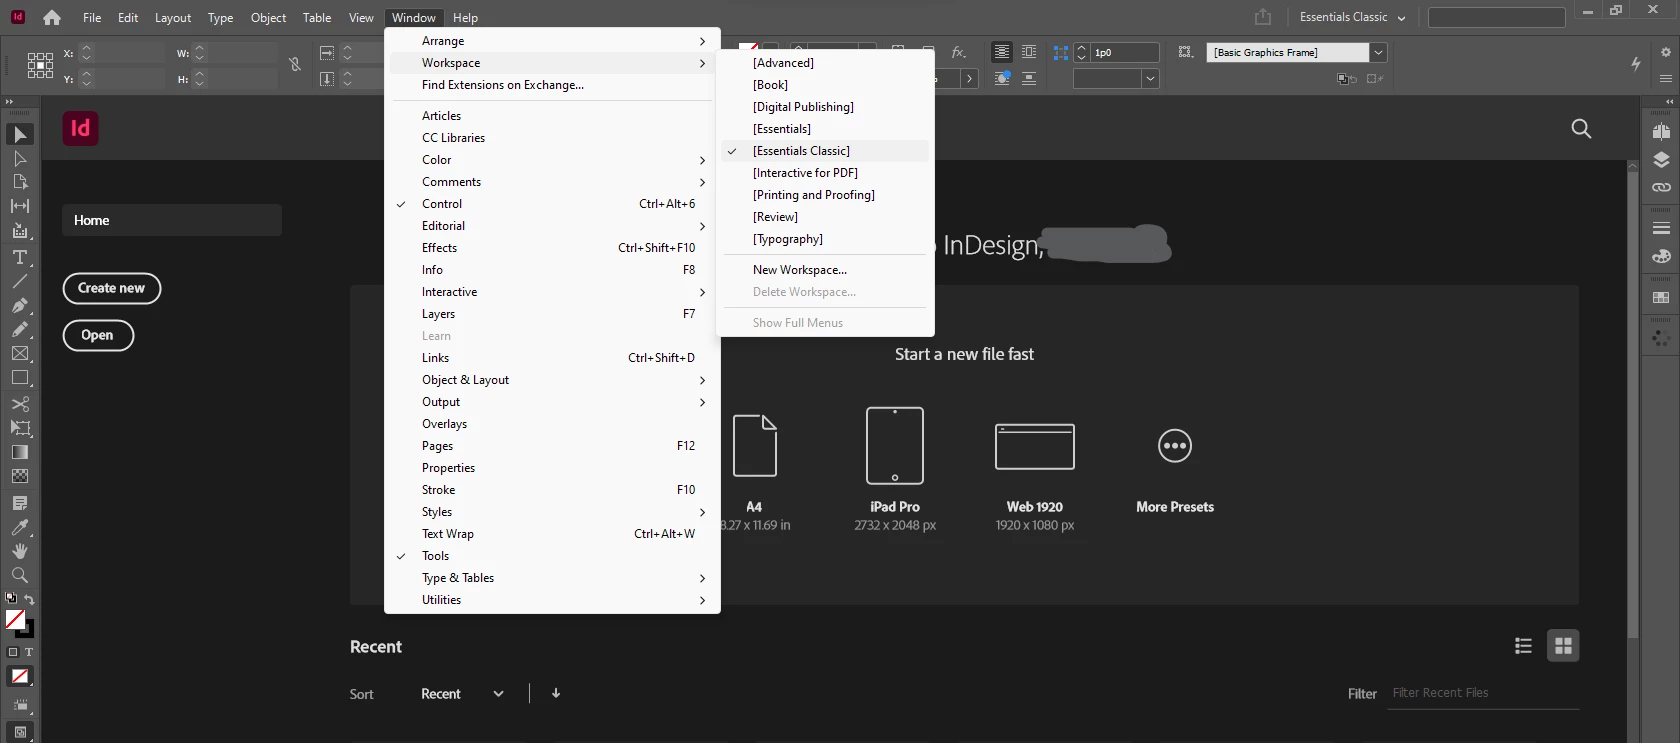The image size is (1680, 743).
Task: Select the Direct Selection tool
Action: 19,158
